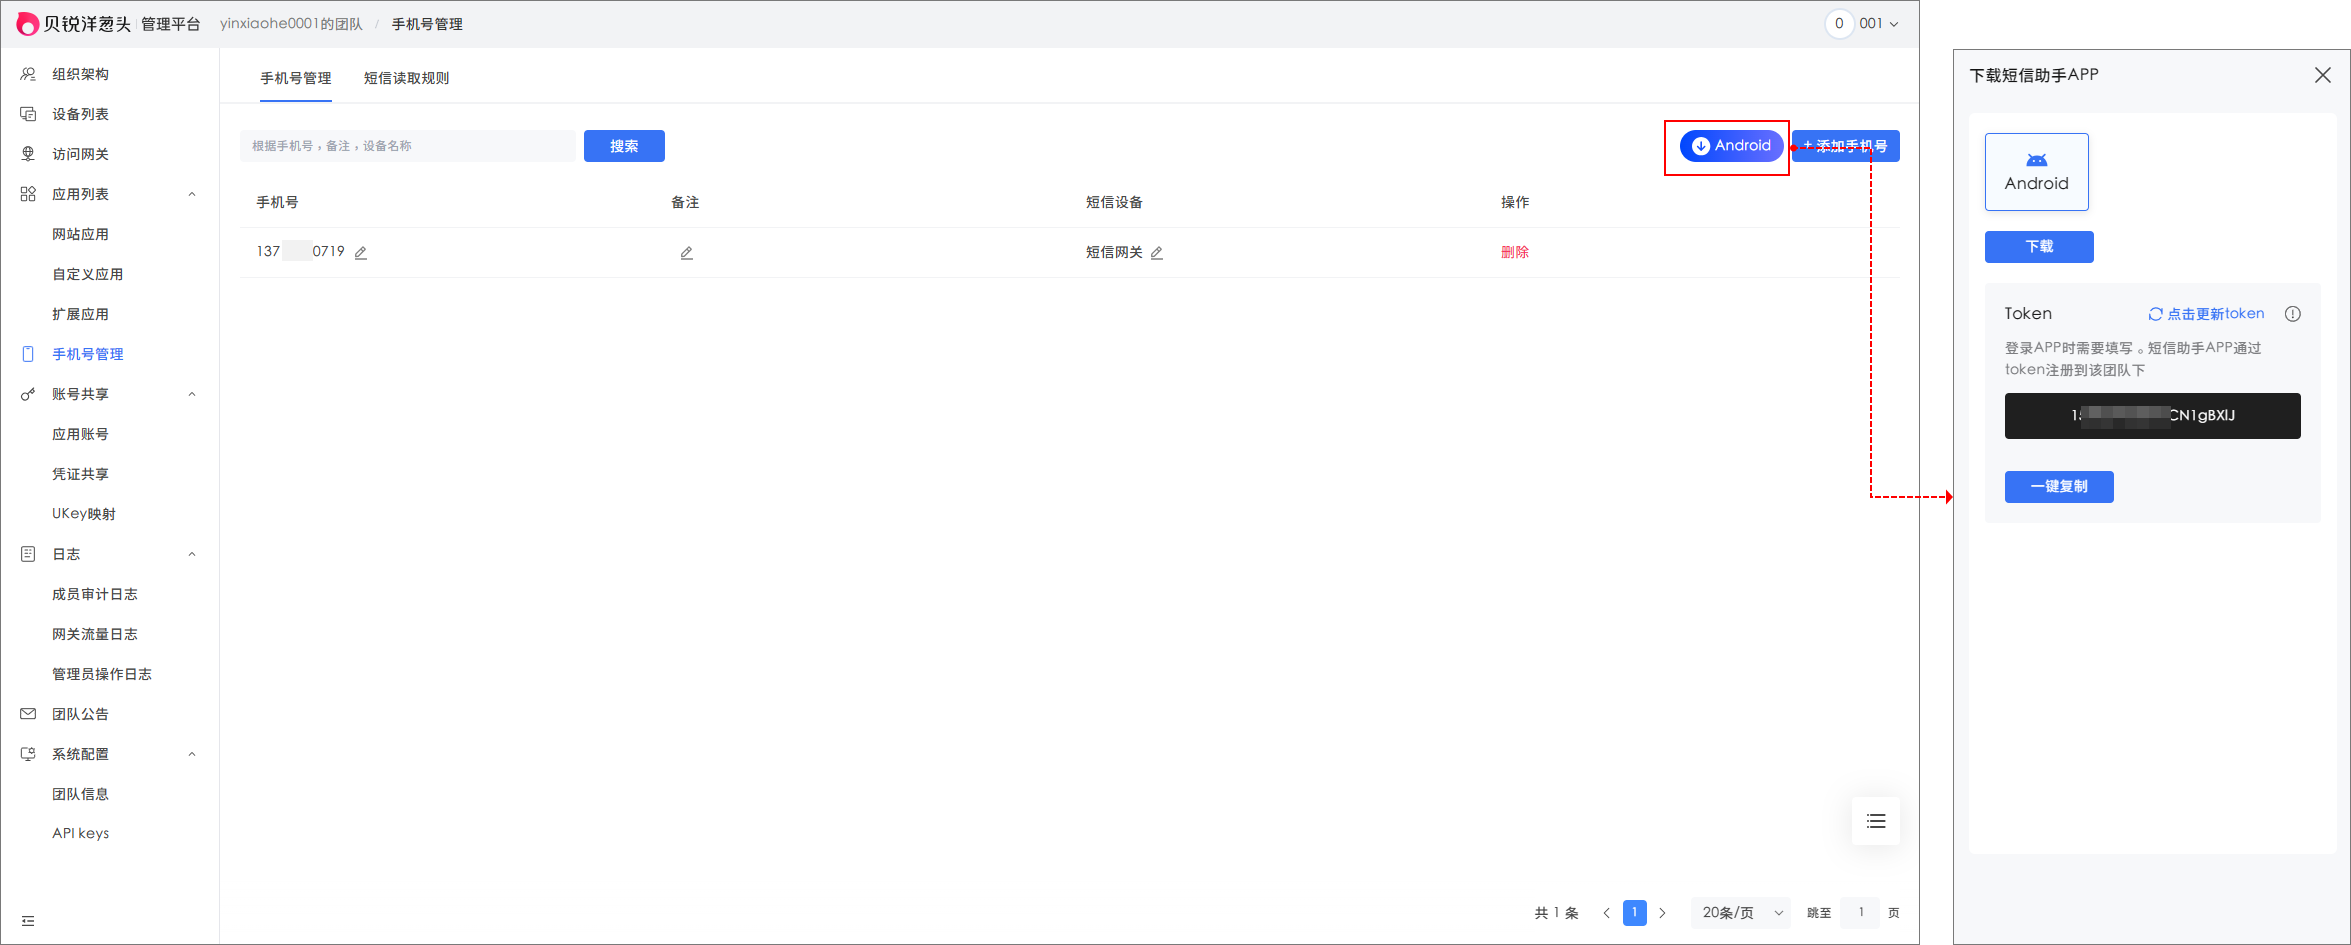Viewport: 2351px width, 945px height.
Task: Click the blue Android download button
Action: (x=1731, y=146)
